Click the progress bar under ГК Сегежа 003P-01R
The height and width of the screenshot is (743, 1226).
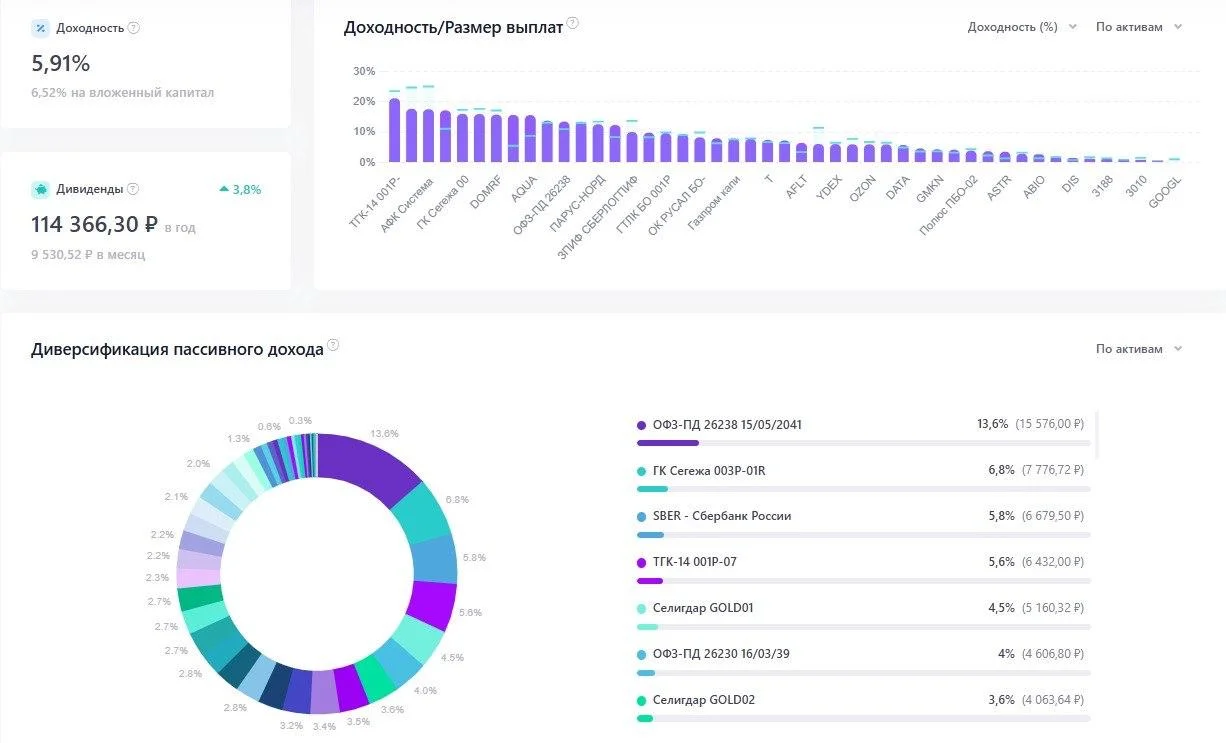[863, 489]
